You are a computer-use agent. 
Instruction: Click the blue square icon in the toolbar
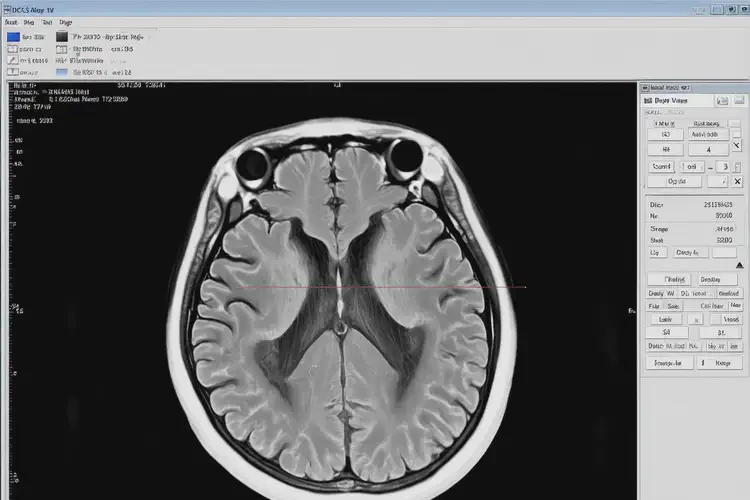[13, 37]
